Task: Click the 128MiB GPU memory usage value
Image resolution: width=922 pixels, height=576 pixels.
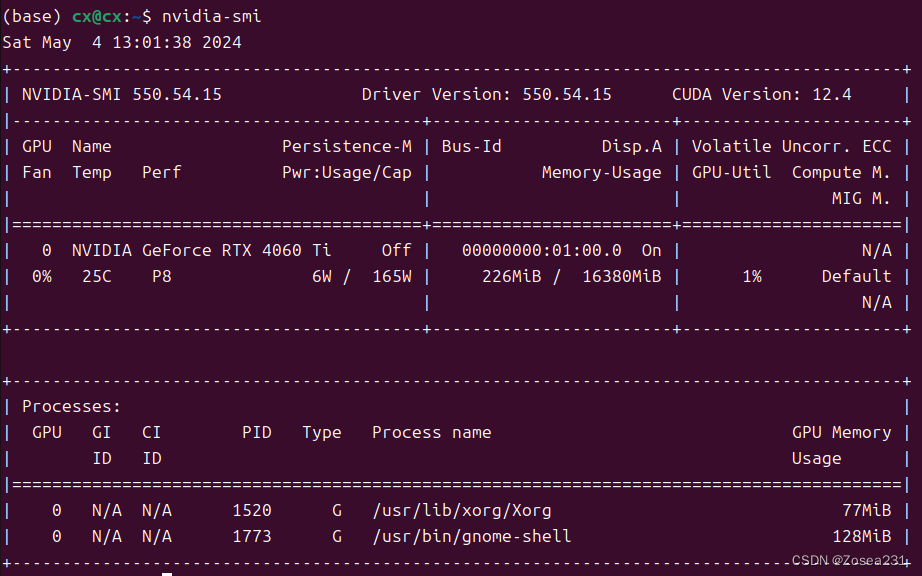Action: coord(866,536)
